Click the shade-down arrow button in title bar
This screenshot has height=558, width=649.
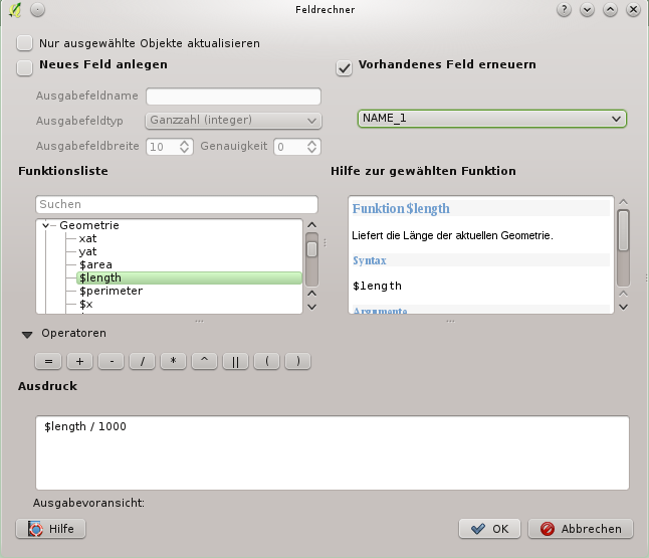[587, 10]
